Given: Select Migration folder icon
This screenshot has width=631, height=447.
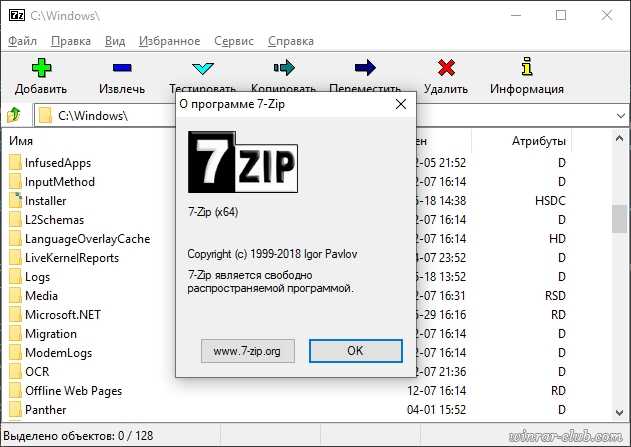Looking at the screenshot, I should point(15,334).
